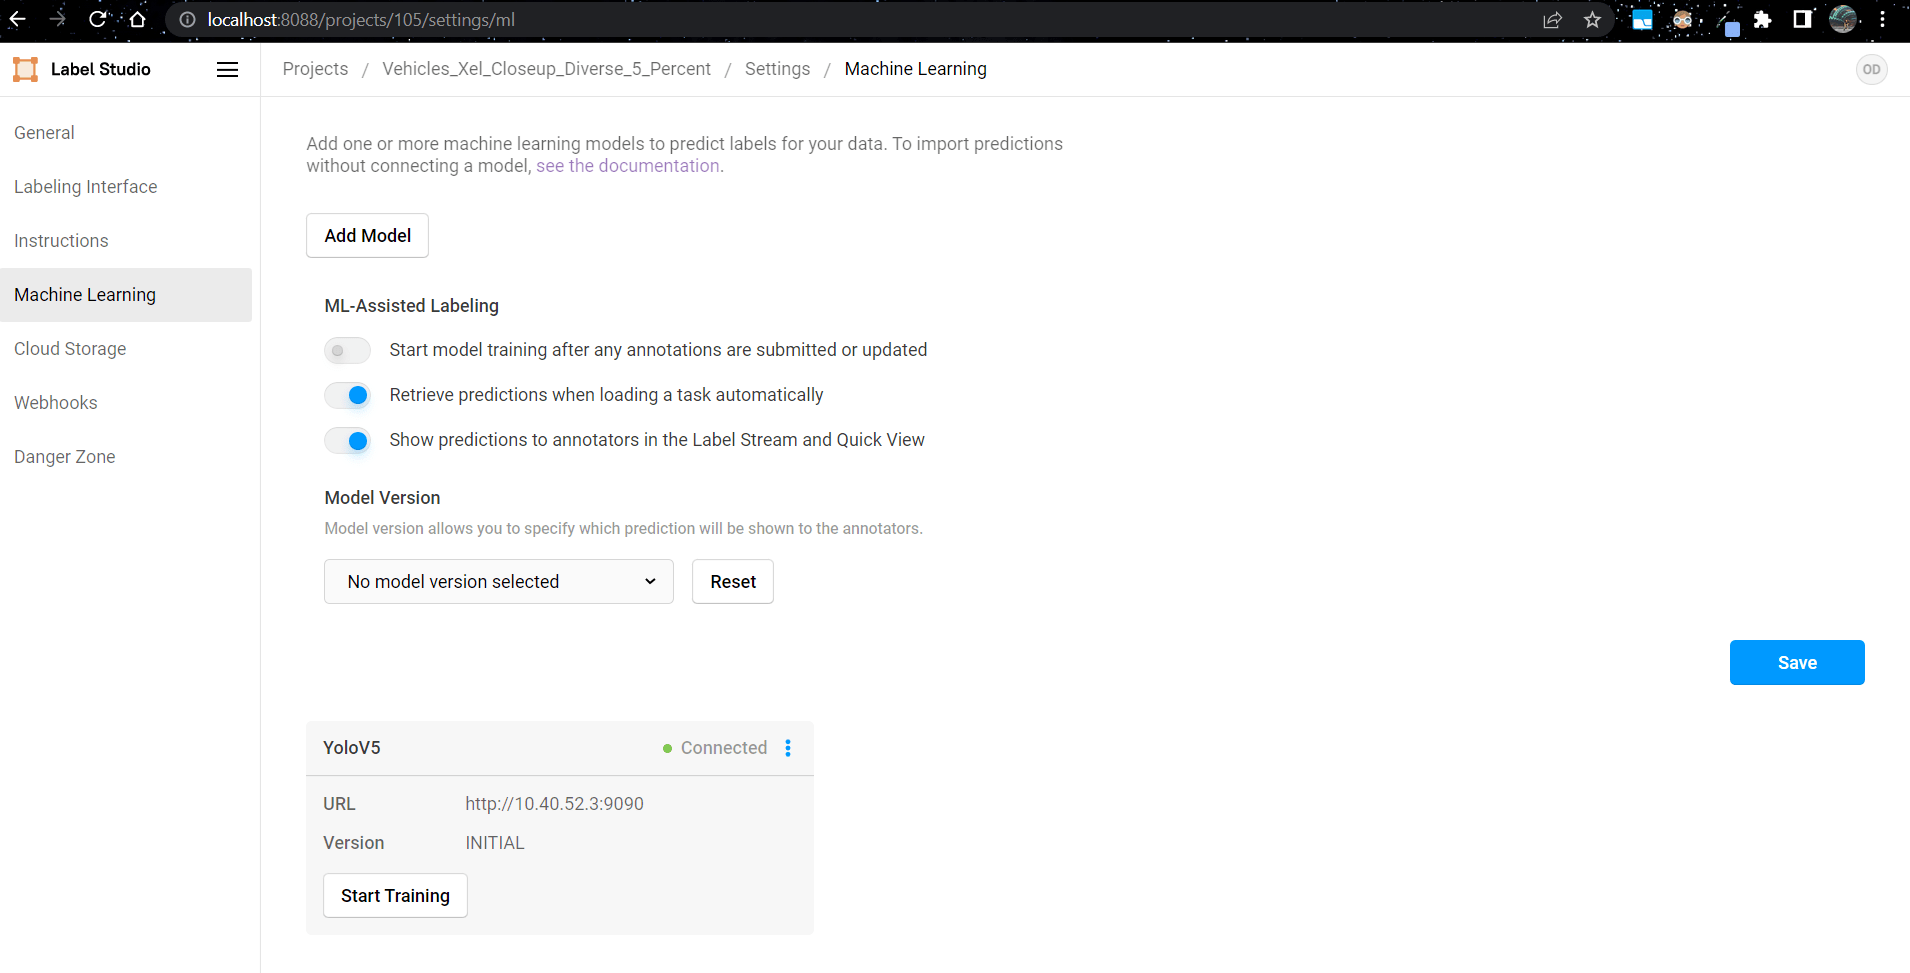Open the browser extensions puzzle icon
The height and width of the screenshot is (973, 1910).
pyautogui.click(x=1763, y=19)
